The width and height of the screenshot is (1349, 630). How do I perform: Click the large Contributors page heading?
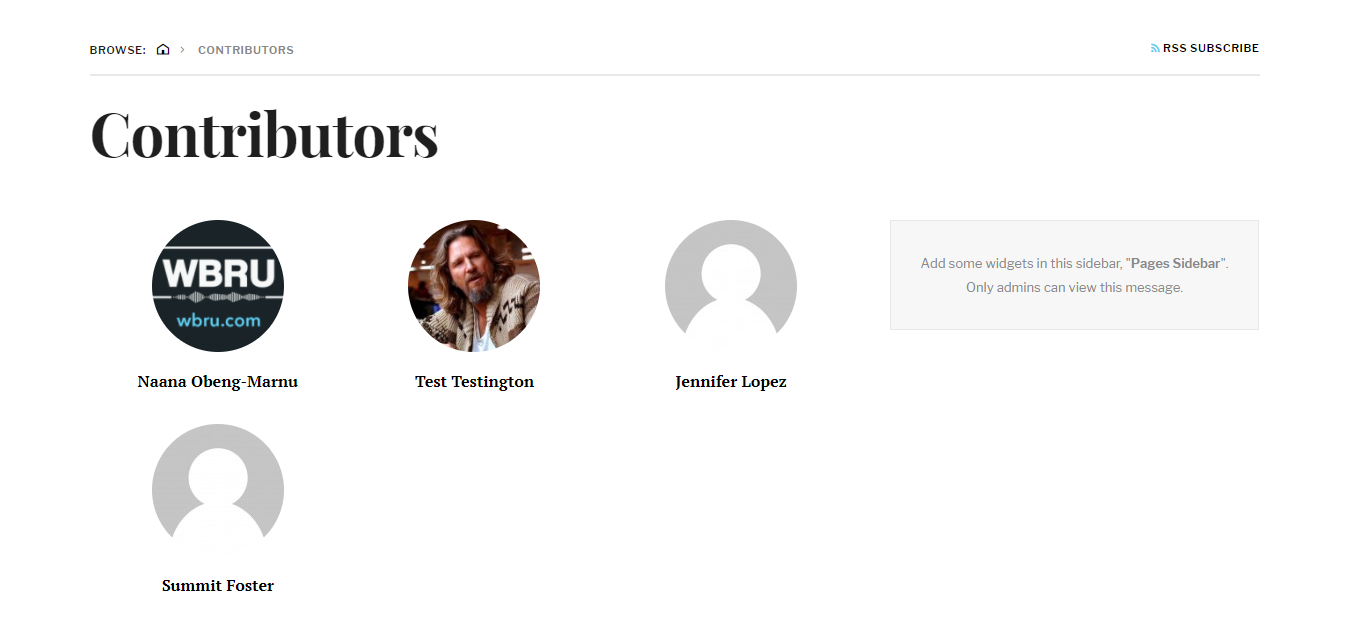(x=264, y=134)
